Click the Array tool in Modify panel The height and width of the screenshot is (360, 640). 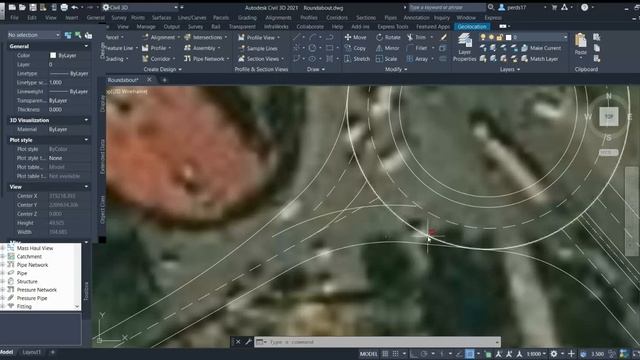pyautogui.click(x=418, y=59)
